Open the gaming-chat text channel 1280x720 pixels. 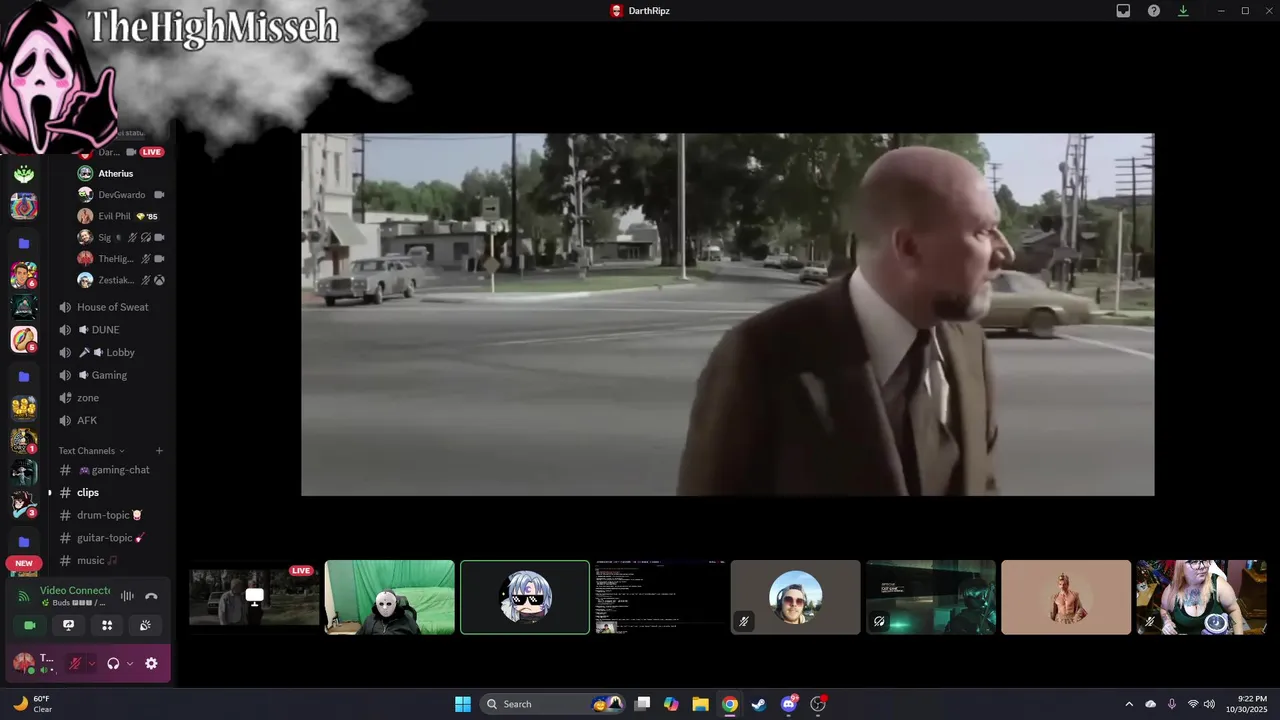pyautogui.click(x=112, y=470)
